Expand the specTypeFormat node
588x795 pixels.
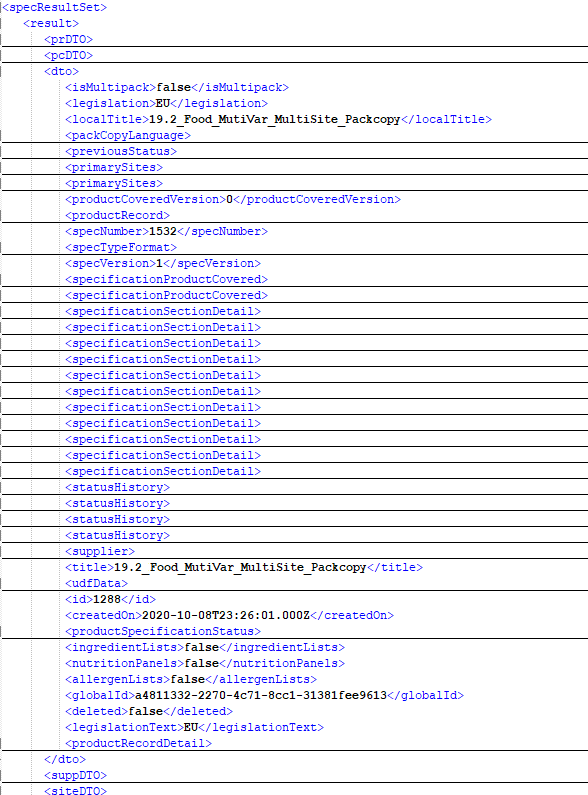click(x=121, y=247)
